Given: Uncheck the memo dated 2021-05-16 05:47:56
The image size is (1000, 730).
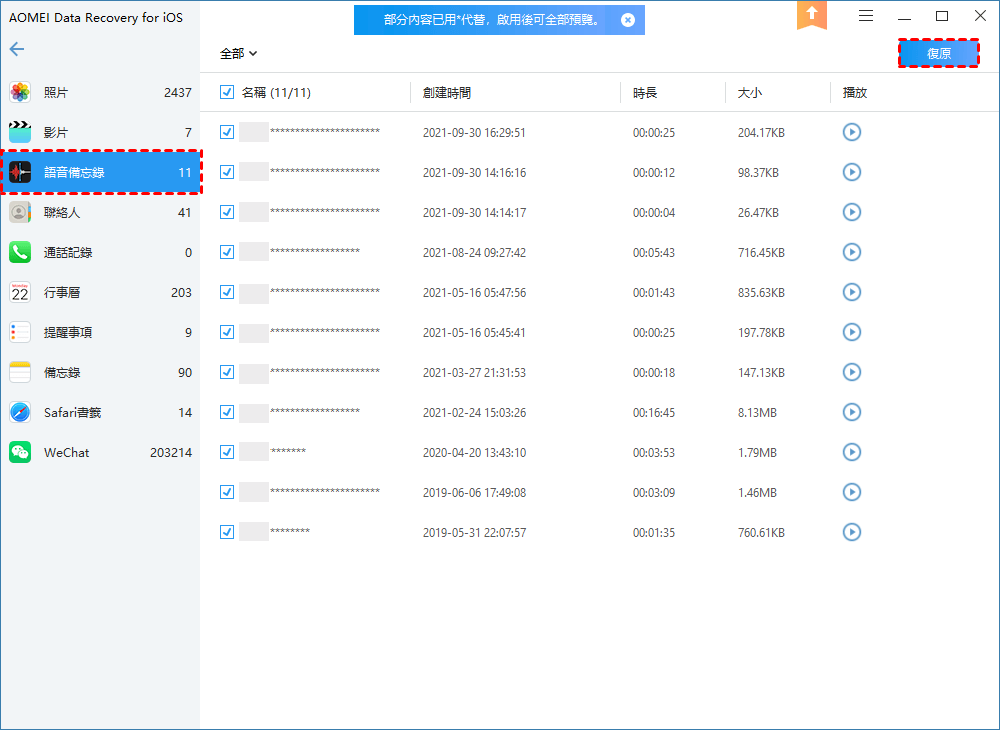Looking at the screenshot, I should [227, 292].
